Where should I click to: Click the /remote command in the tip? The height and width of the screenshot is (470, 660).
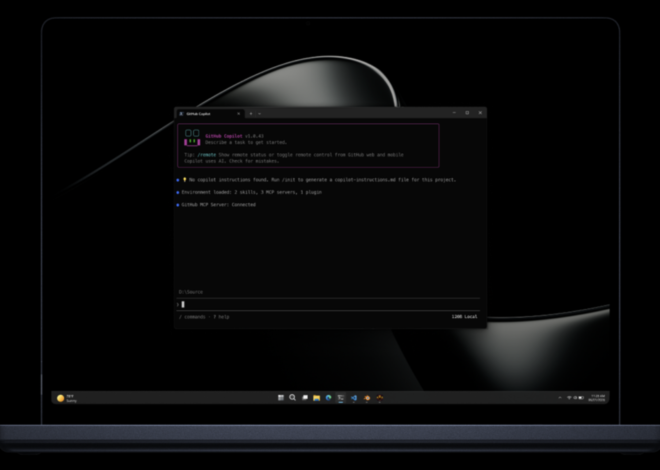pos(207,155)
